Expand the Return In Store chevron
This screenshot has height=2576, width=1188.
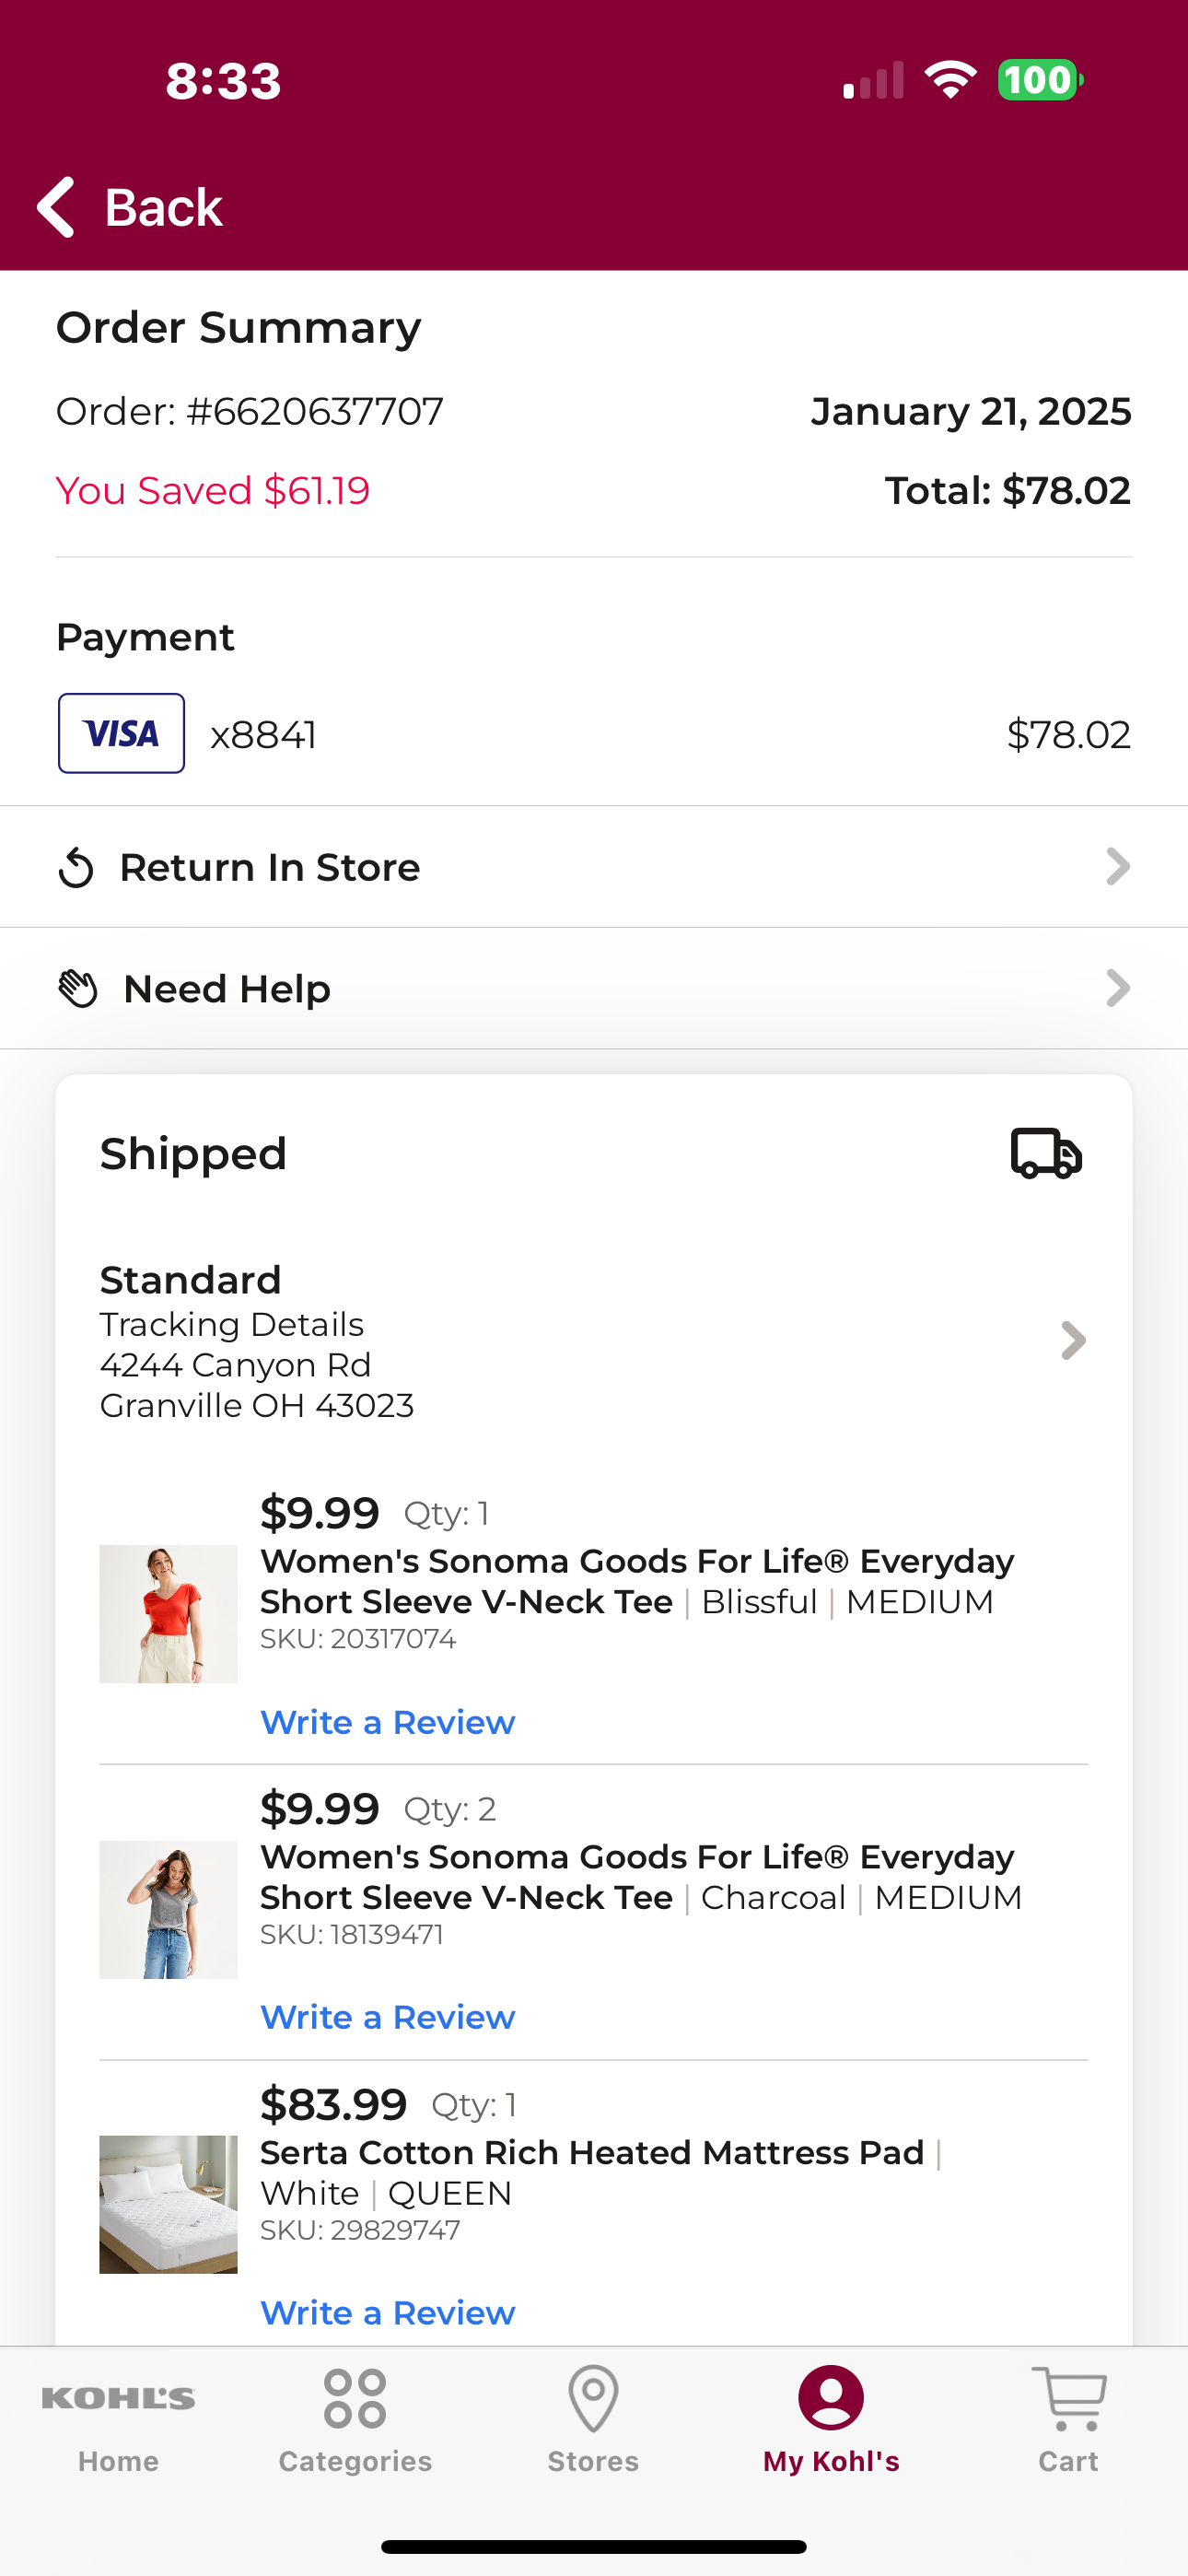(x=1118, y=867)
